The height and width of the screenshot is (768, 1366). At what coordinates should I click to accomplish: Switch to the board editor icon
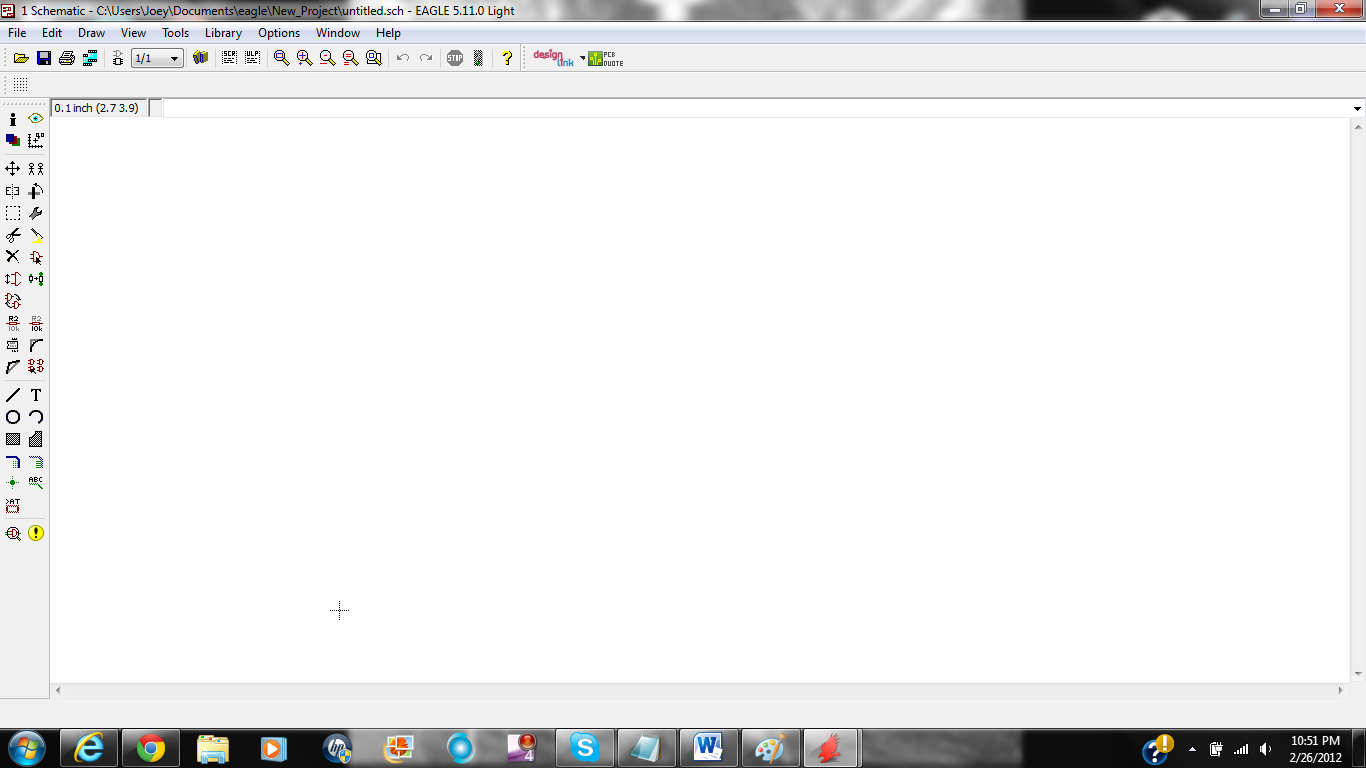pos(118,58)
